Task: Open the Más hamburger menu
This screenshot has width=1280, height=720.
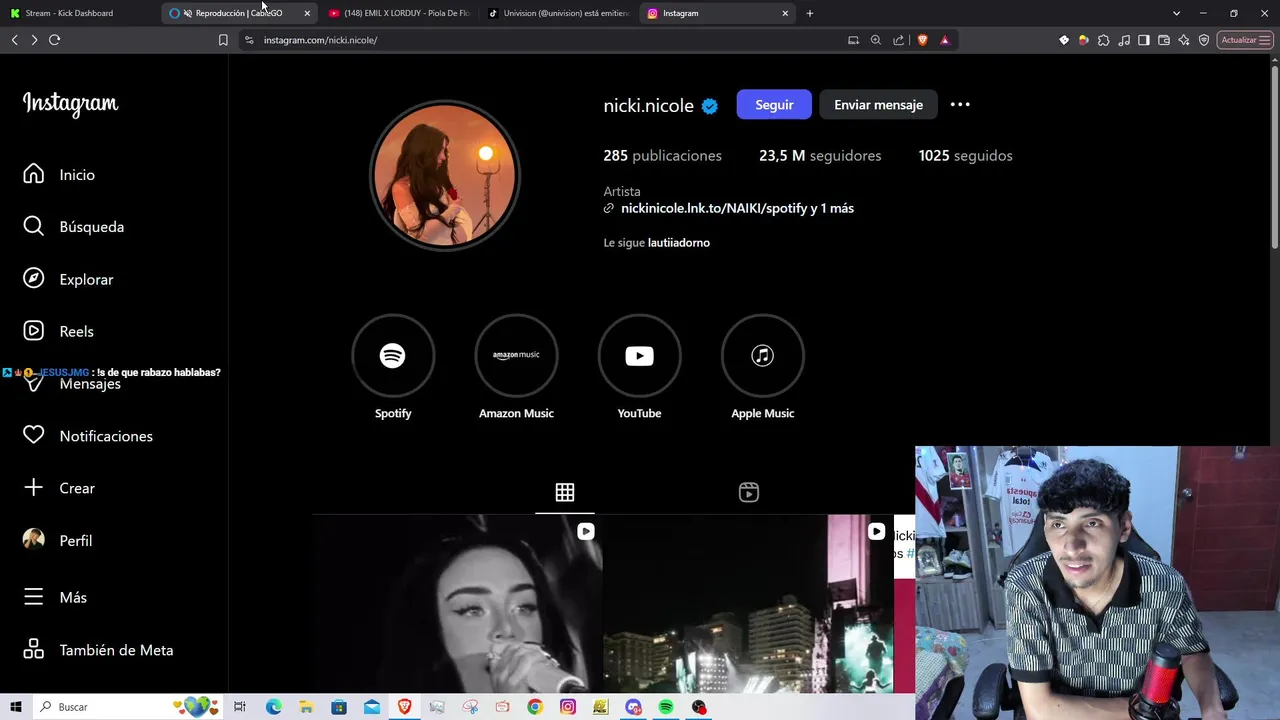Action: coord(34,597)
